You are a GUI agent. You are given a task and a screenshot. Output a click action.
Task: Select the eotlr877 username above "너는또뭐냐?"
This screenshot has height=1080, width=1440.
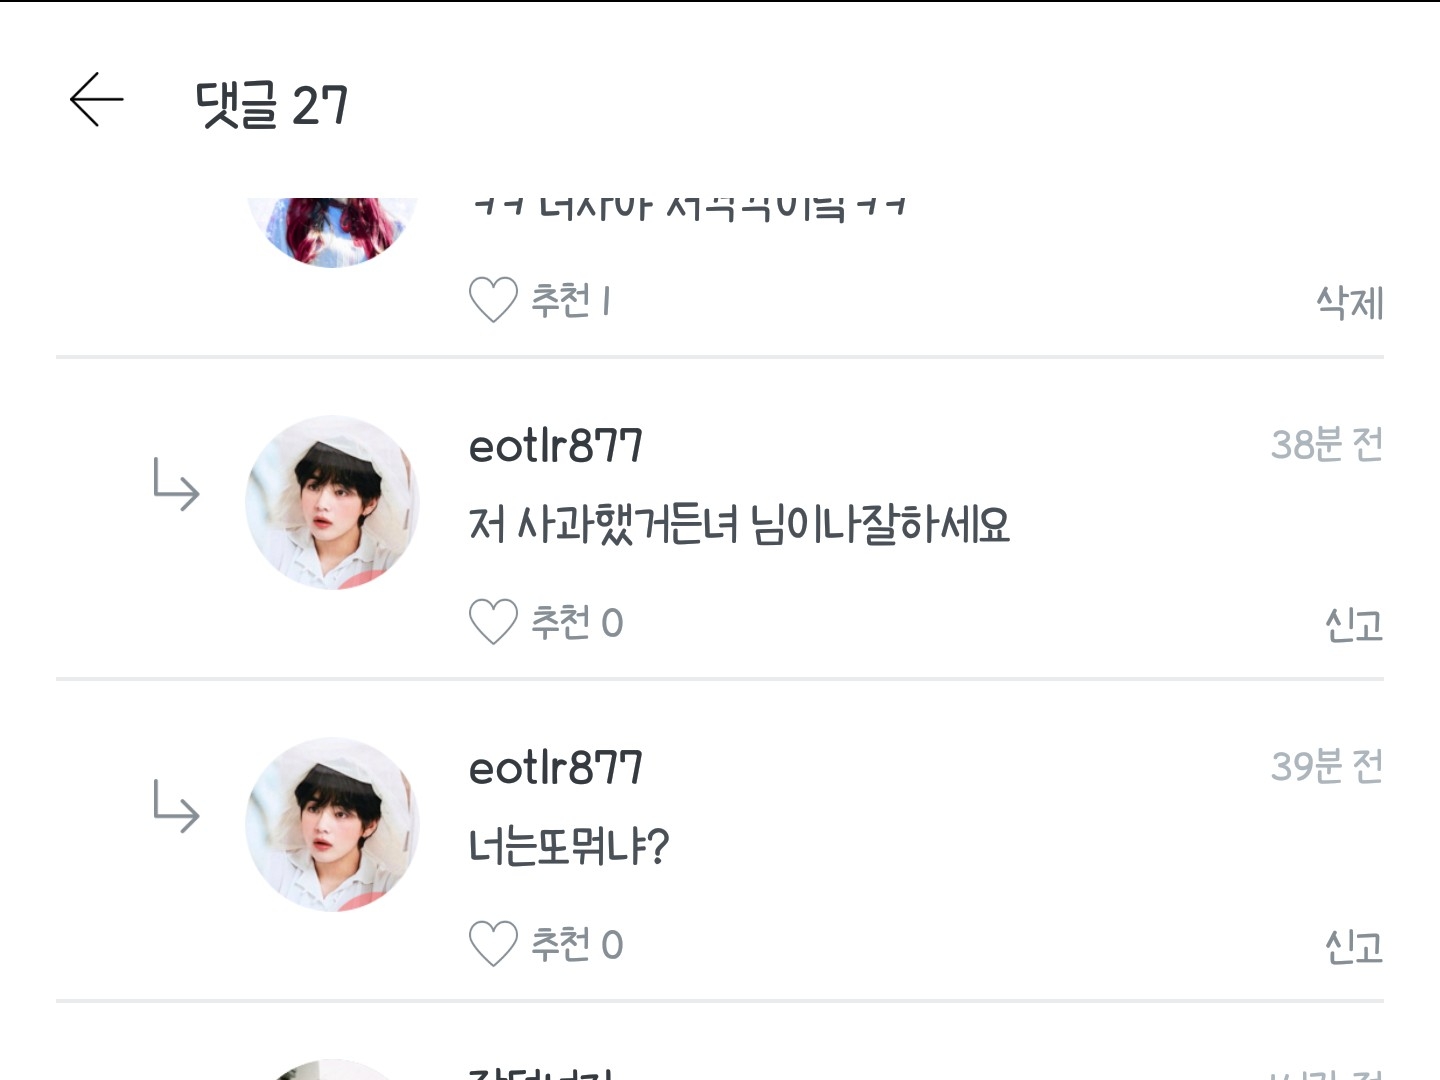[x=556, y=768]
